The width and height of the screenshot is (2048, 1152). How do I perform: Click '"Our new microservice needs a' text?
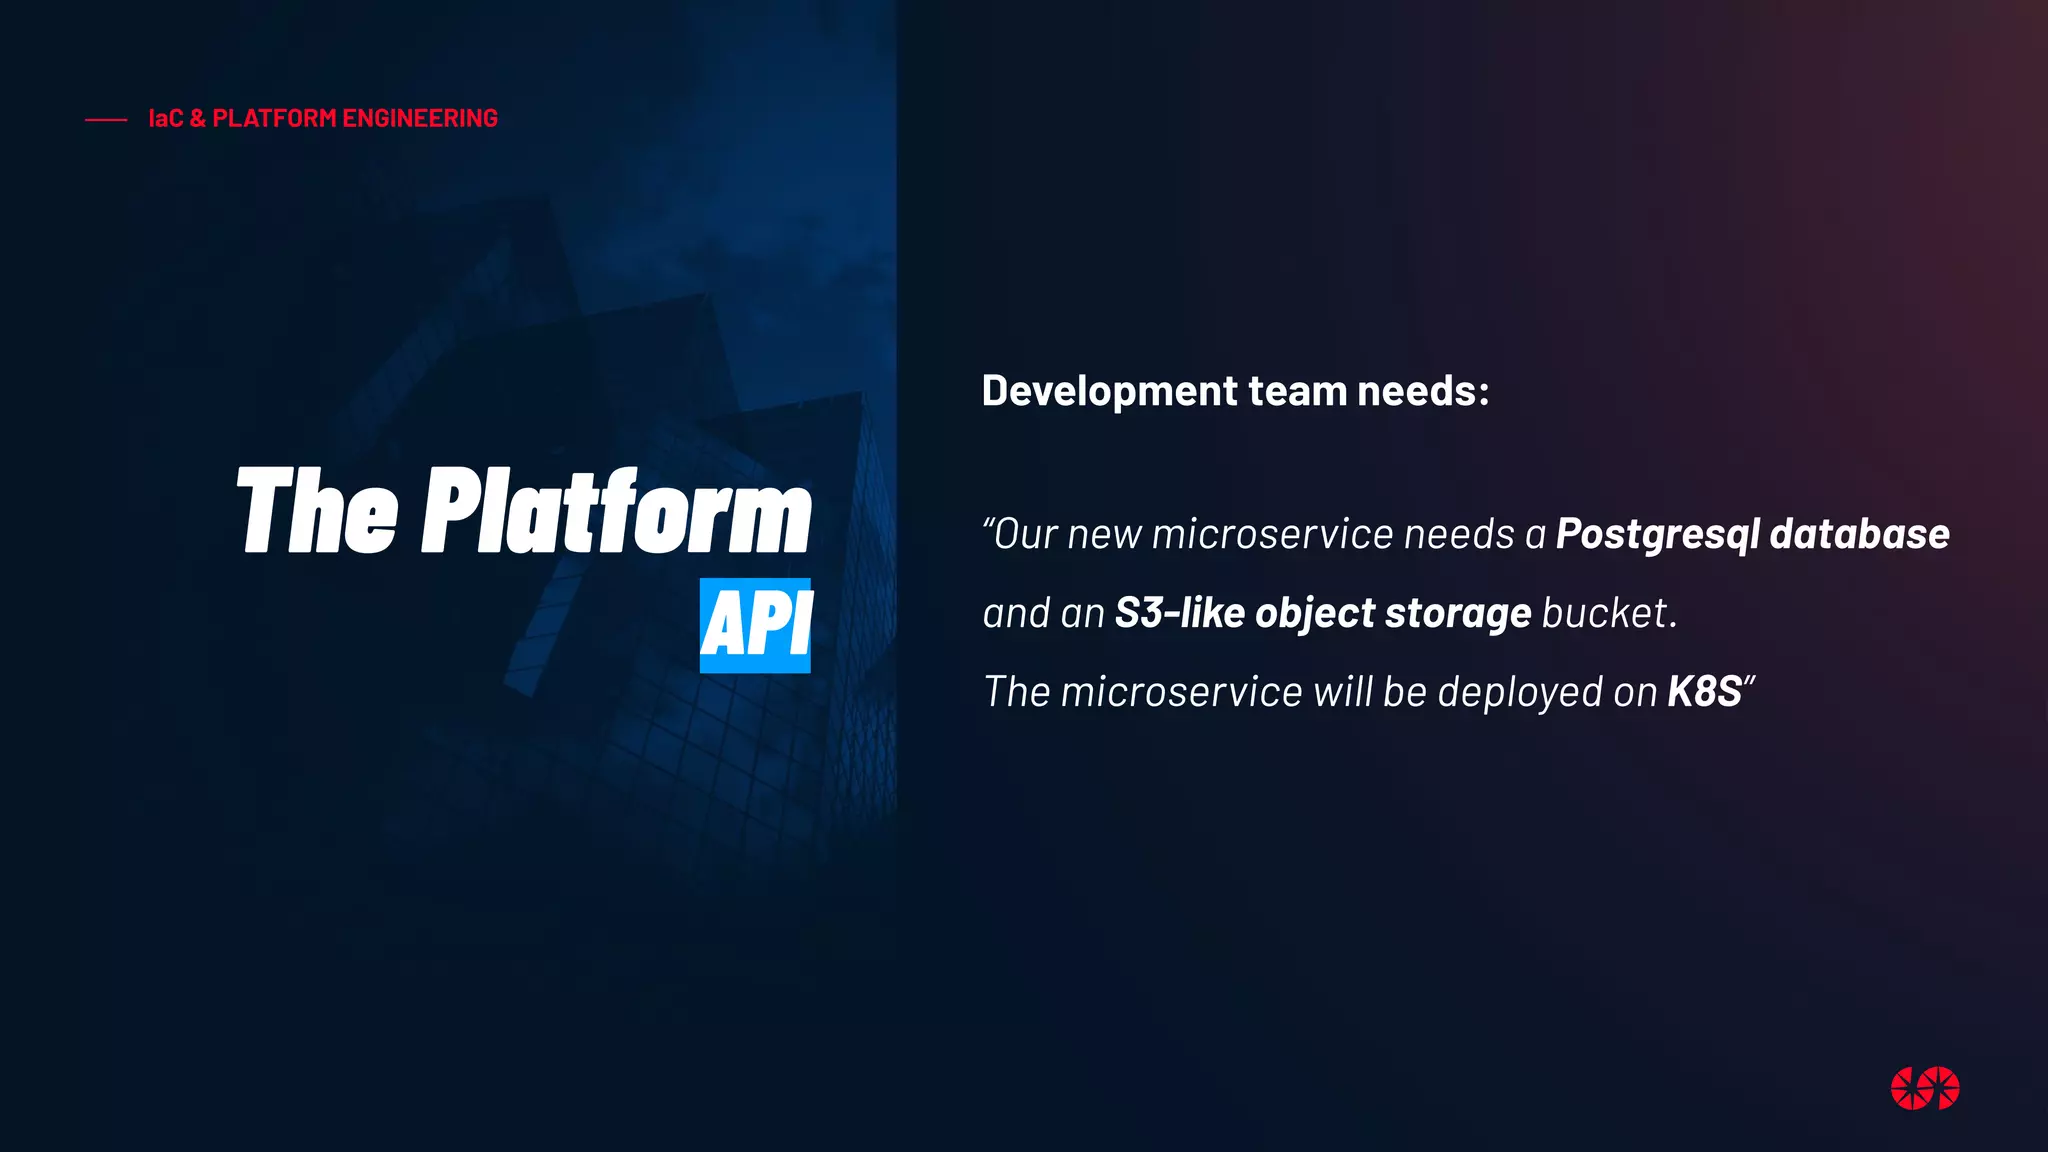[1264, 534]
